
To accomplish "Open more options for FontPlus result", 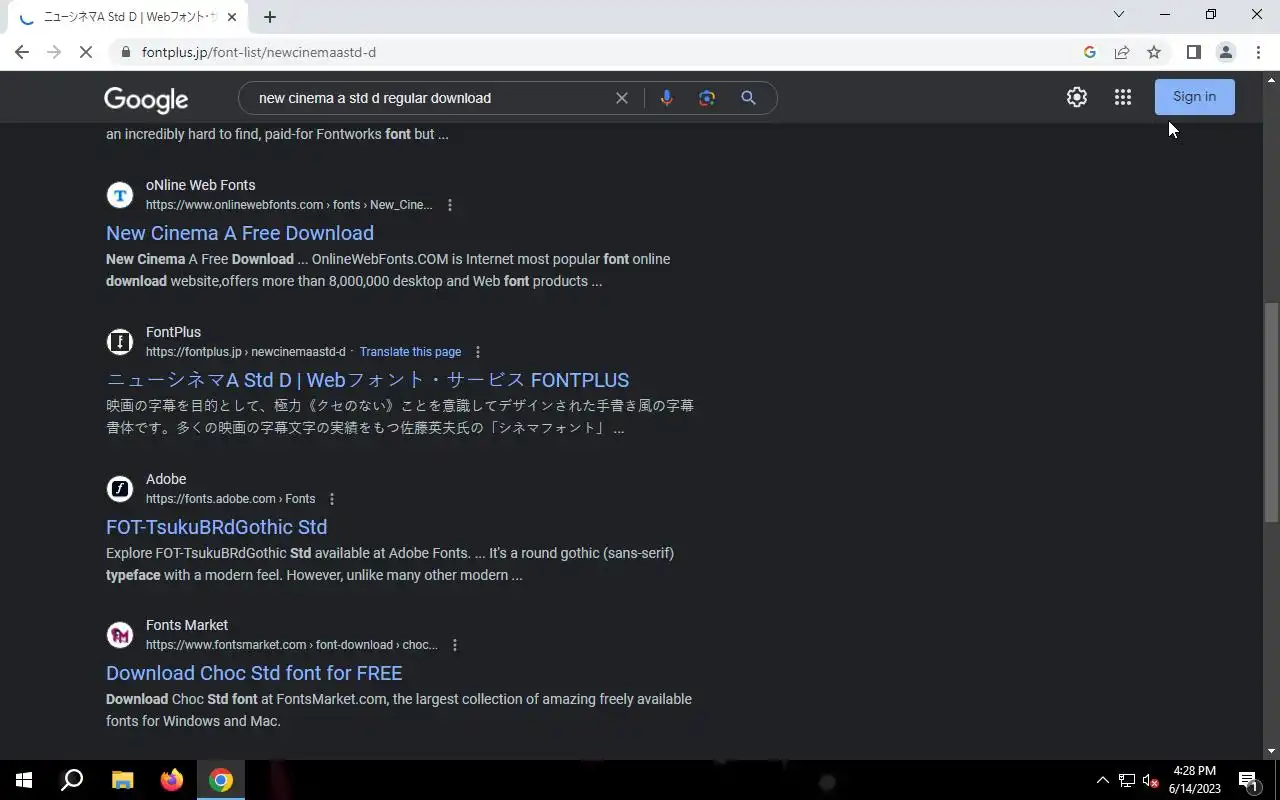I will pos(478,352).
